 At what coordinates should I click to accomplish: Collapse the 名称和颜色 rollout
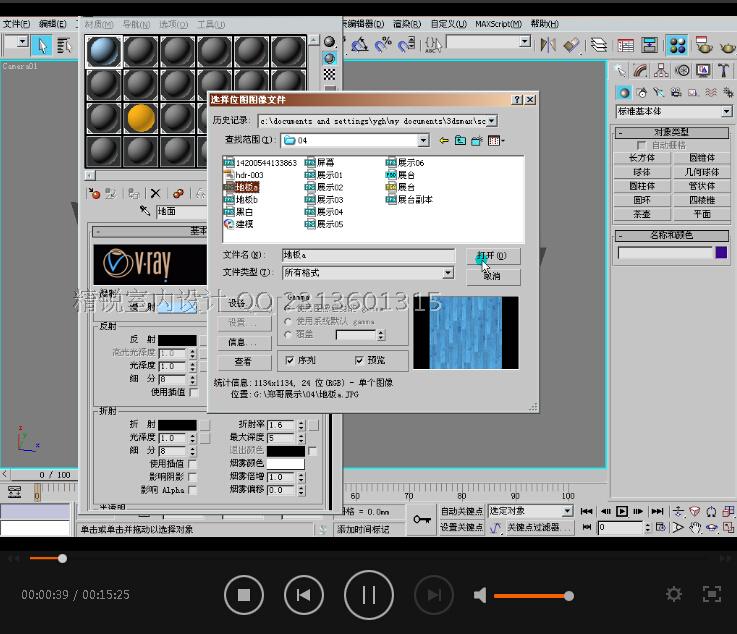click(671, 235)
